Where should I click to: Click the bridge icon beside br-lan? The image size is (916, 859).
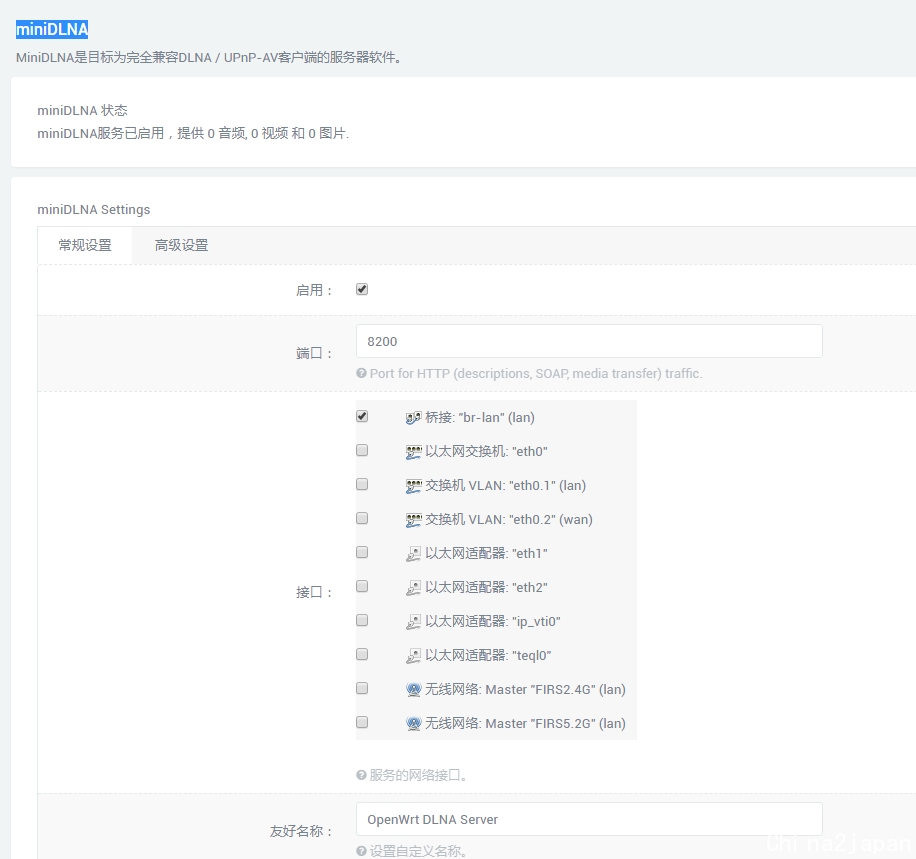click(413, 418)
